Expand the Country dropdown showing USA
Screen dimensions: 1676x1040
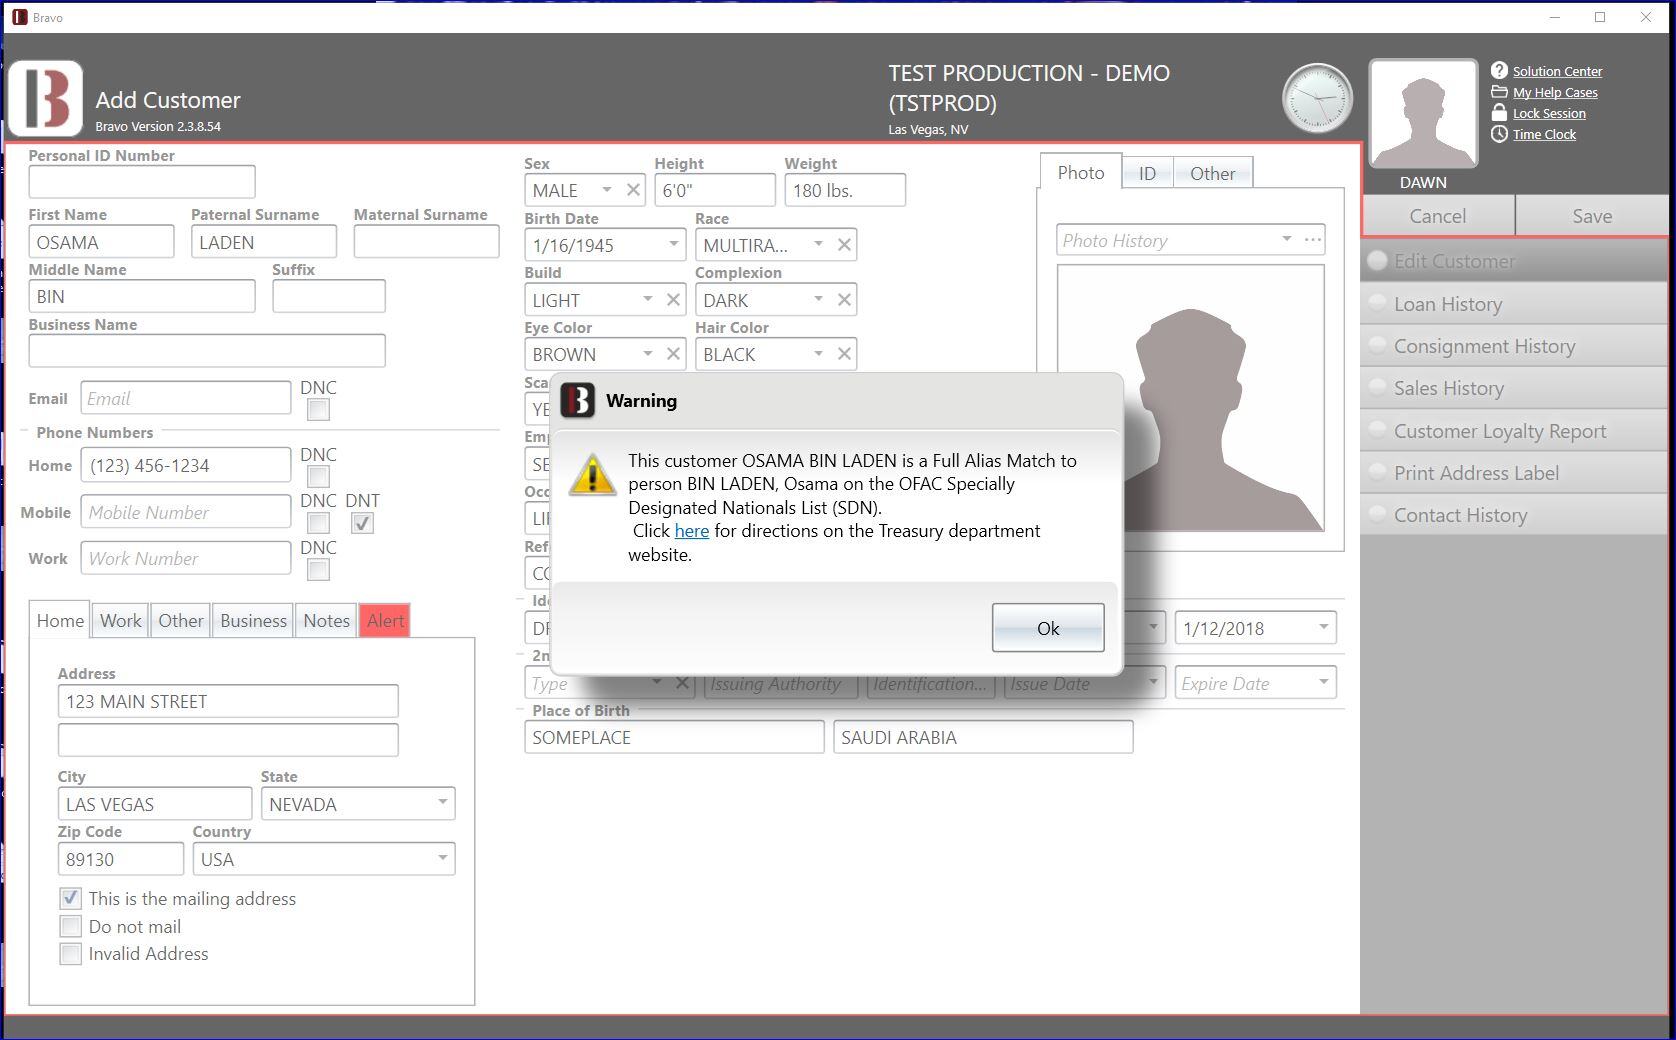(442, 858)
